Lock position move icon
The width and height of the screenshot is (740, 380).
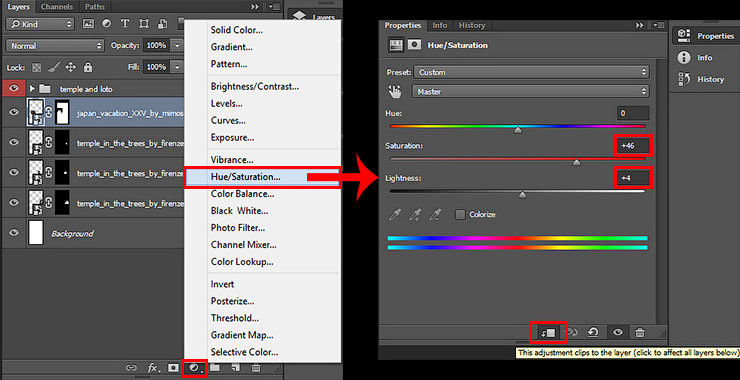(70, 68)
